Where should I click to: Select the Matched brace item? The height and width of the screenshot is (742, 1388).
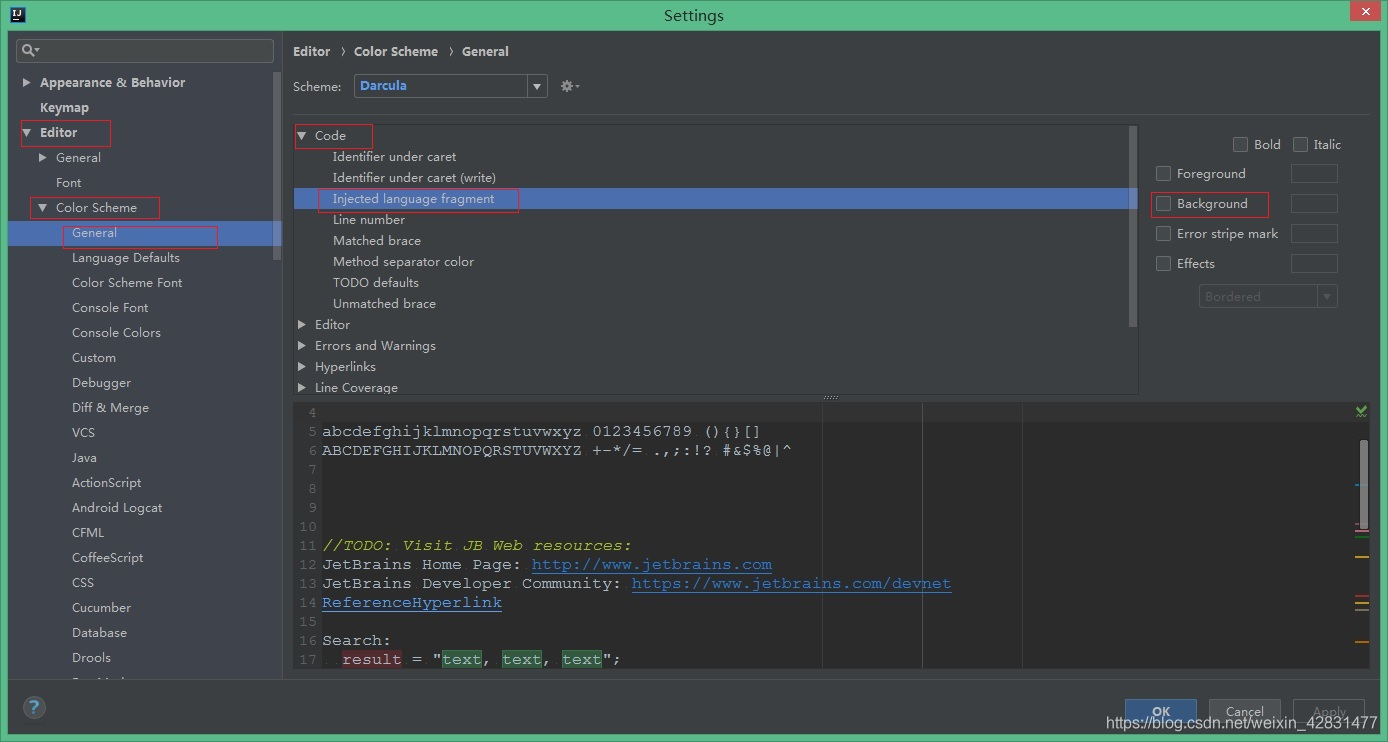tap(377, 240)
